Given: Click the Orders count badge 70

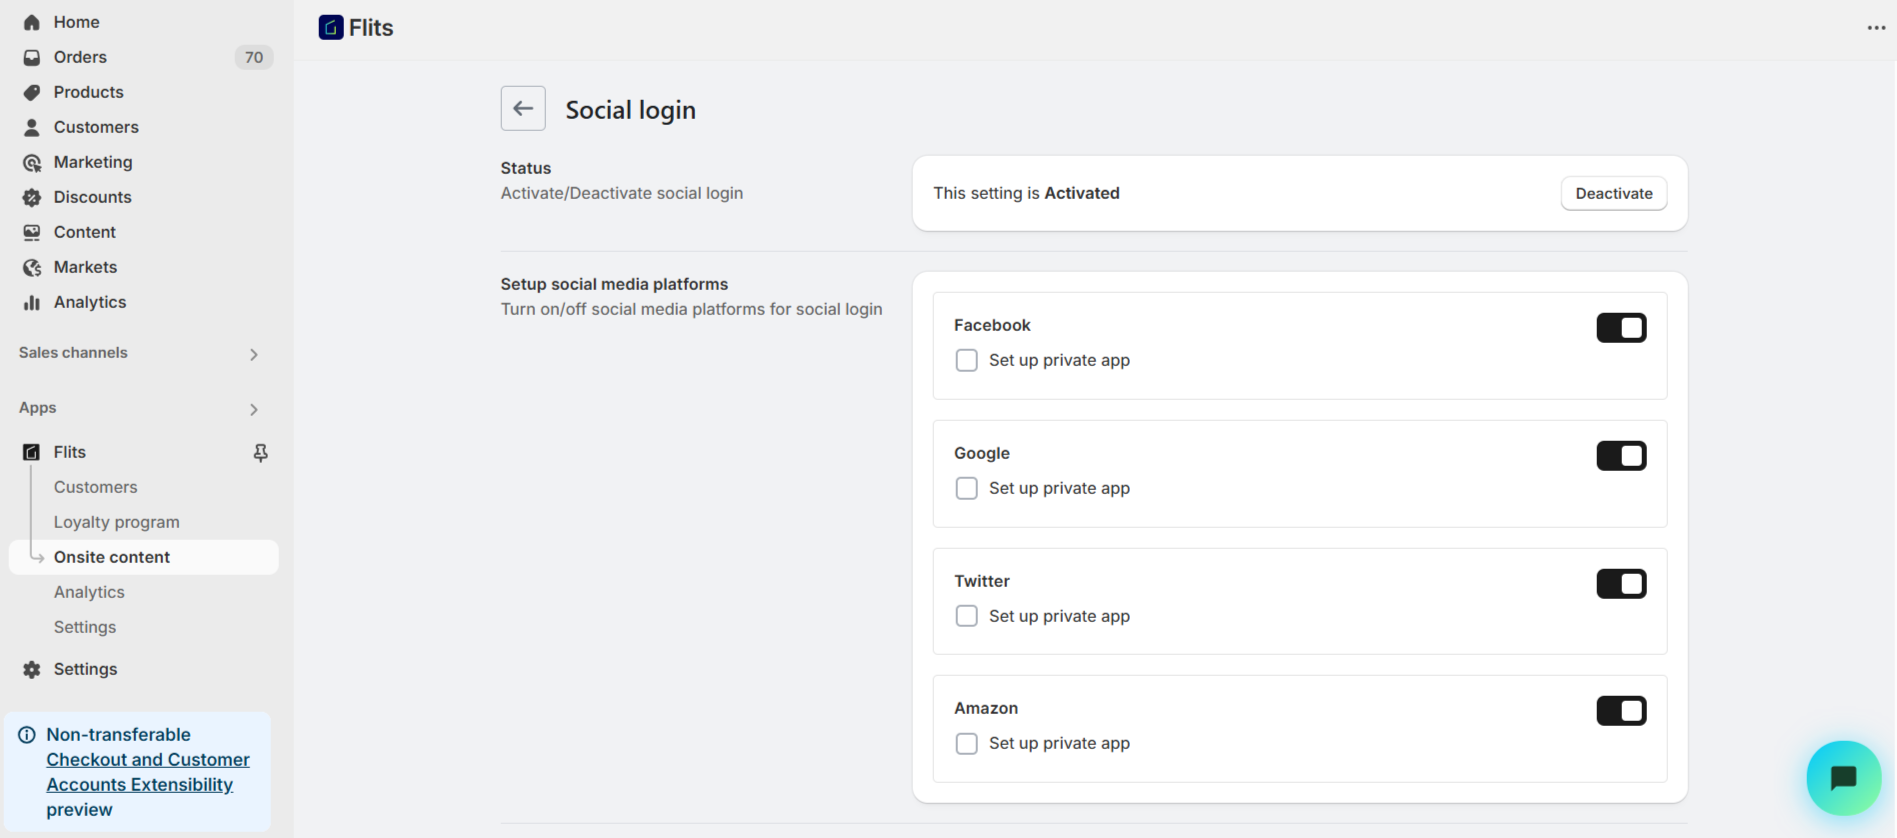Looking at the screenshot, I should pyautogui.click(x=254, y=57).
